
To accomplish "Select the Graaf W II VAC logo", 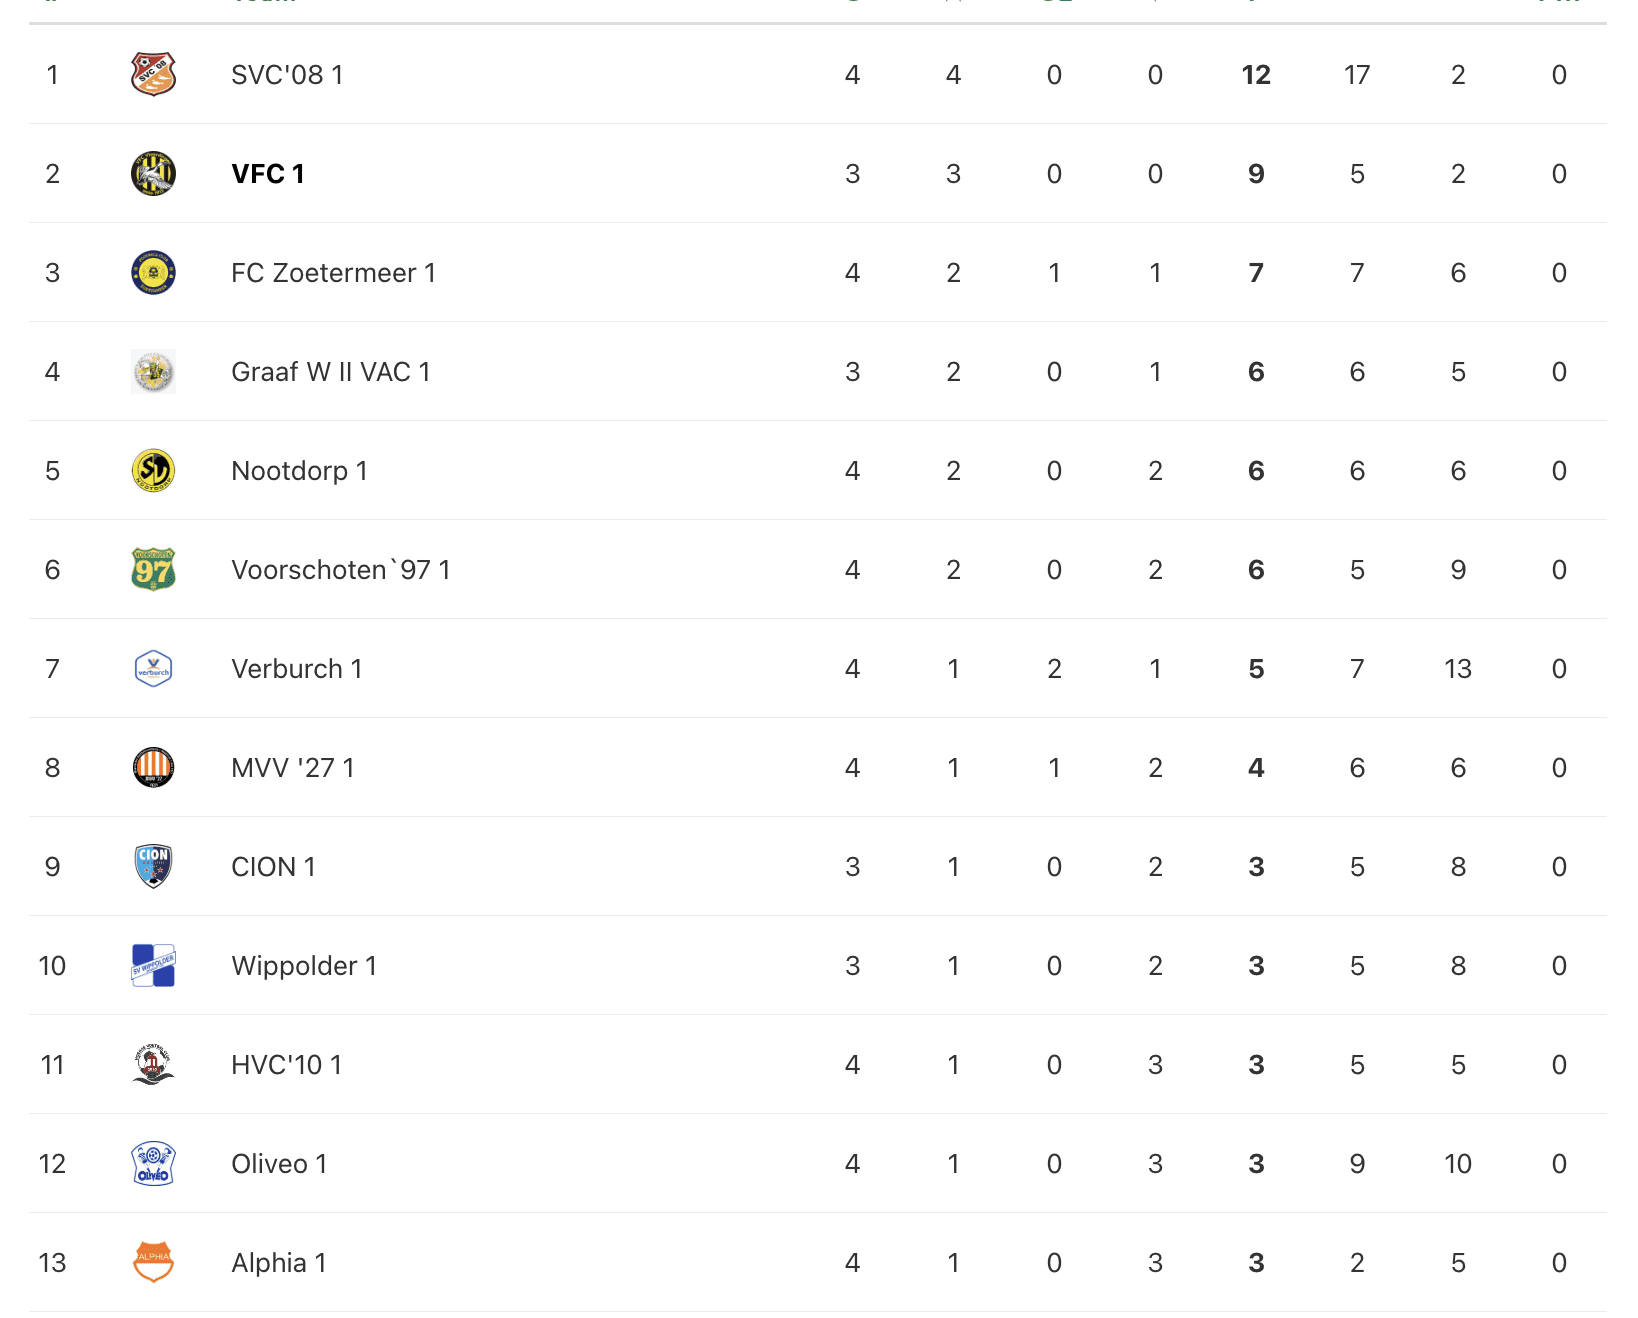I will (153, 371).
